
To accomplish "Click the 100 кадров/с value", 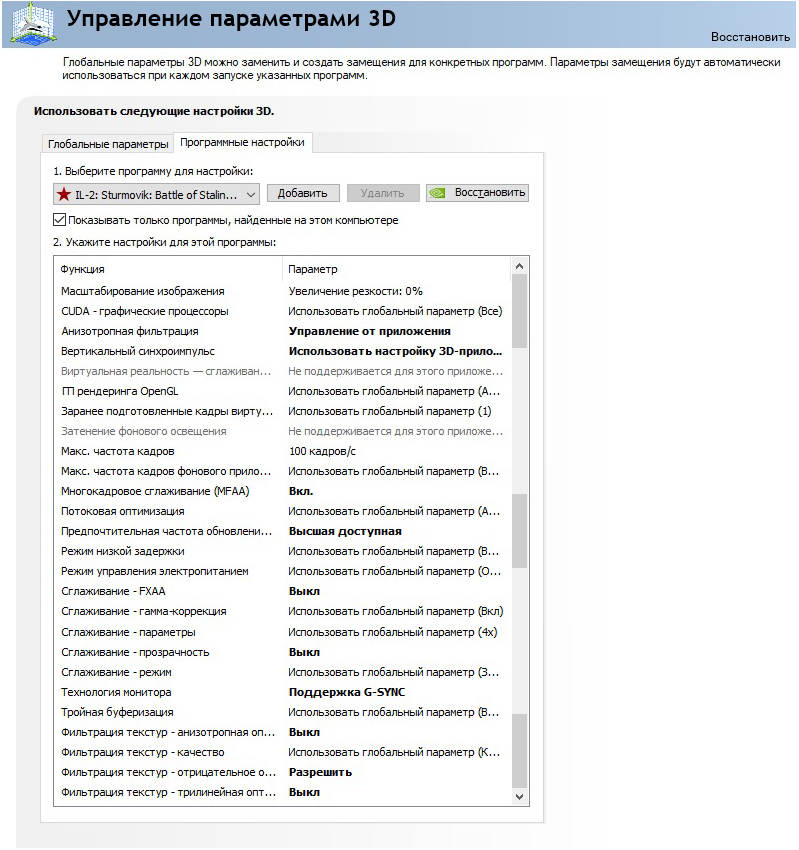I will click(x=323, y=452).
